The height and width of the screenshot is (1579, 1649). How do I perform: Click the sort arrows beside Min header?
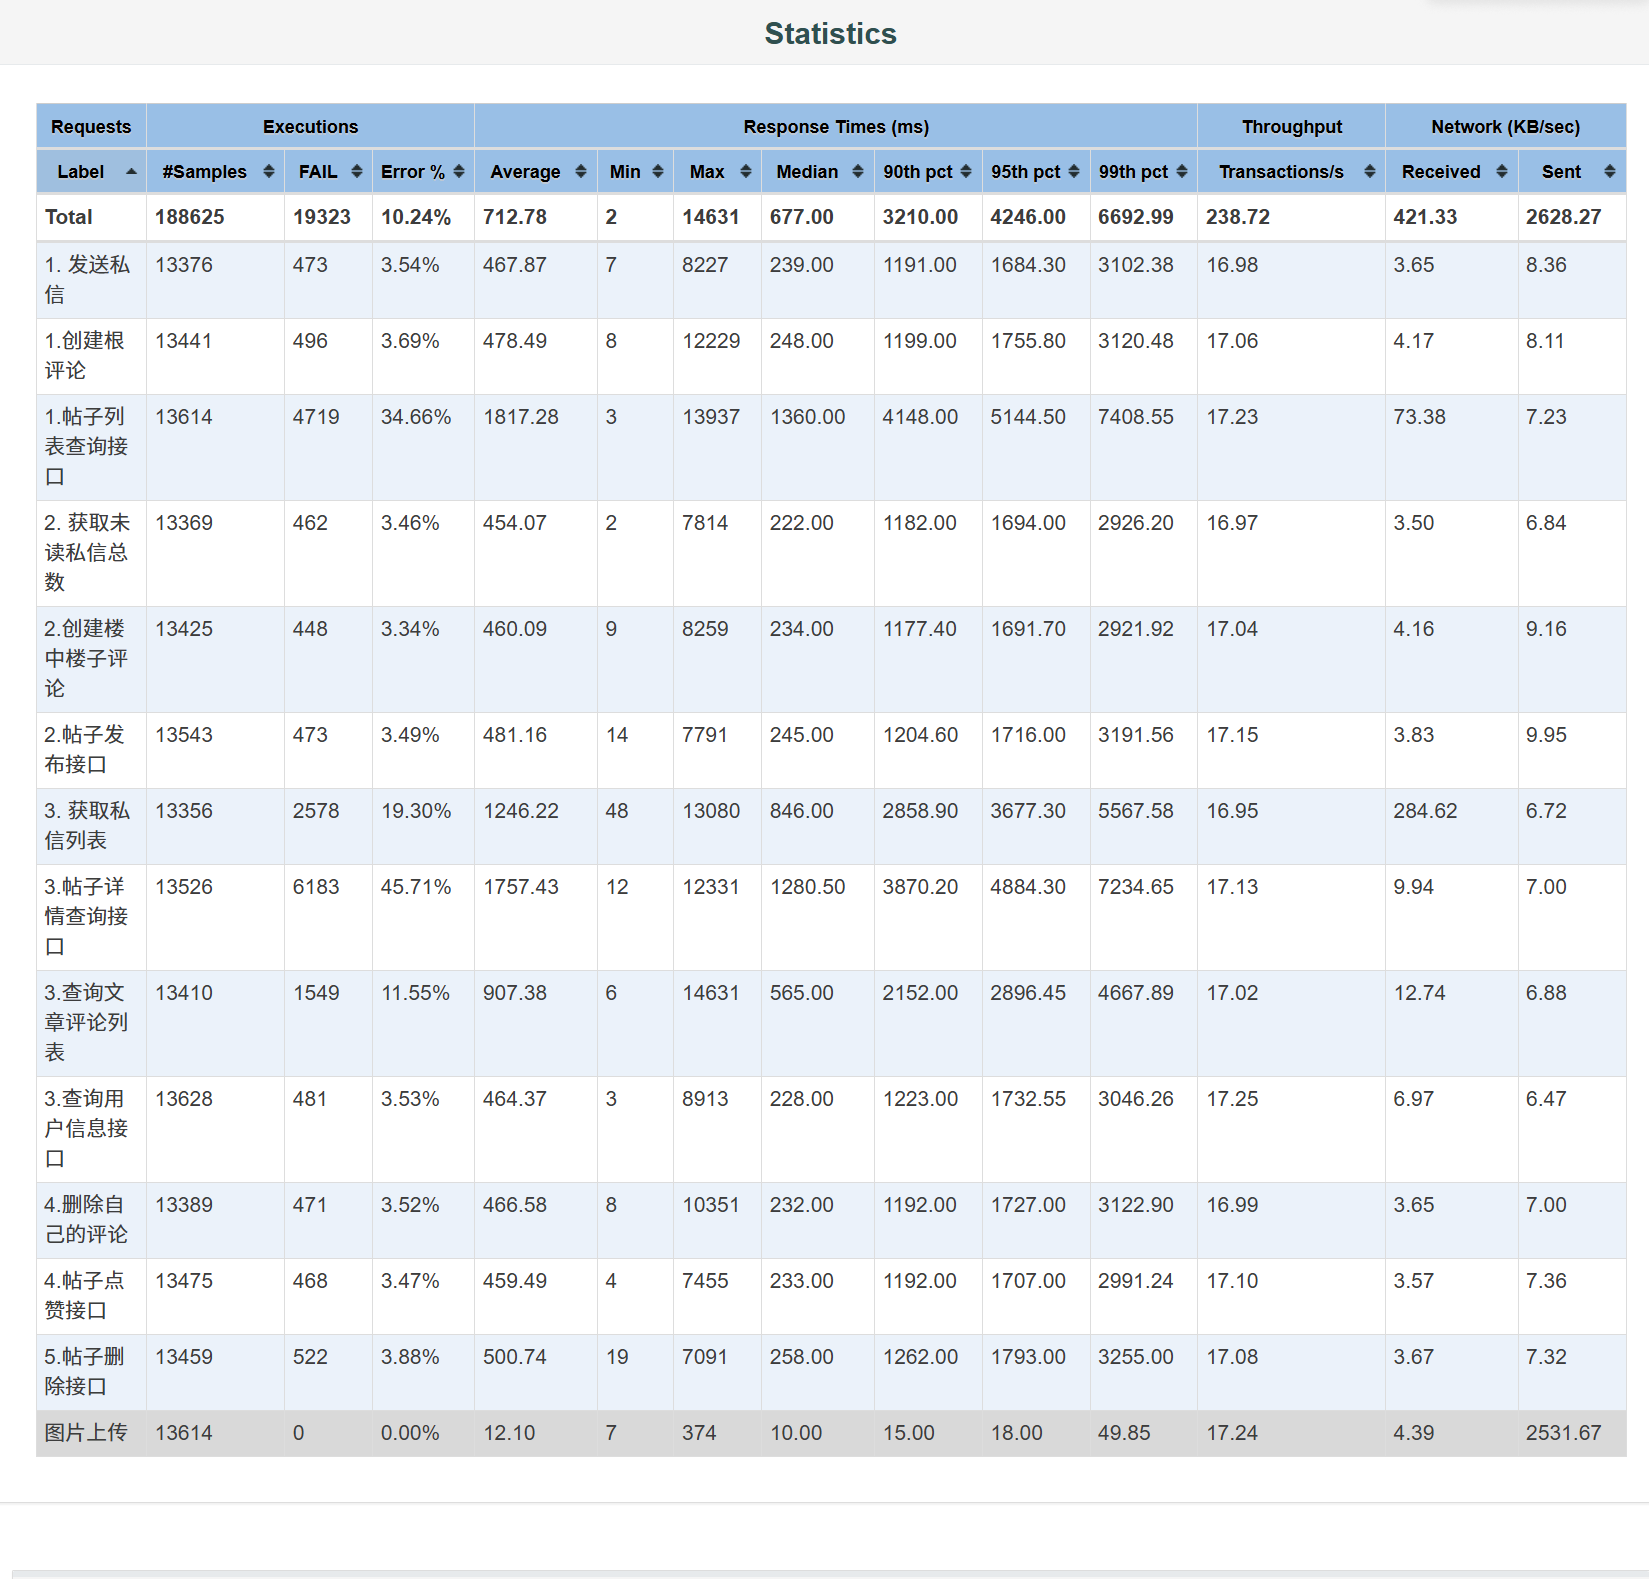point(658,172)
